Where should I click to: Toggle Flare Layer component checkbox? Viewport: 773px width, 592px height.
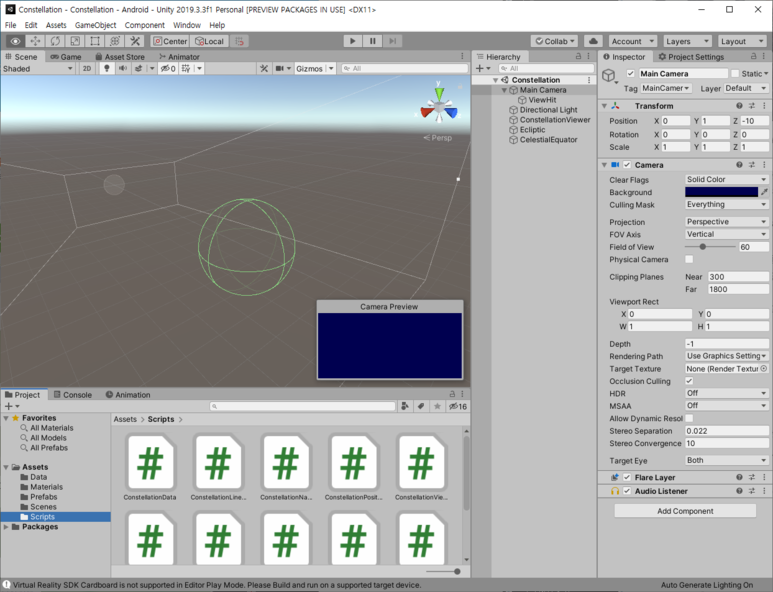click(627, 477)
